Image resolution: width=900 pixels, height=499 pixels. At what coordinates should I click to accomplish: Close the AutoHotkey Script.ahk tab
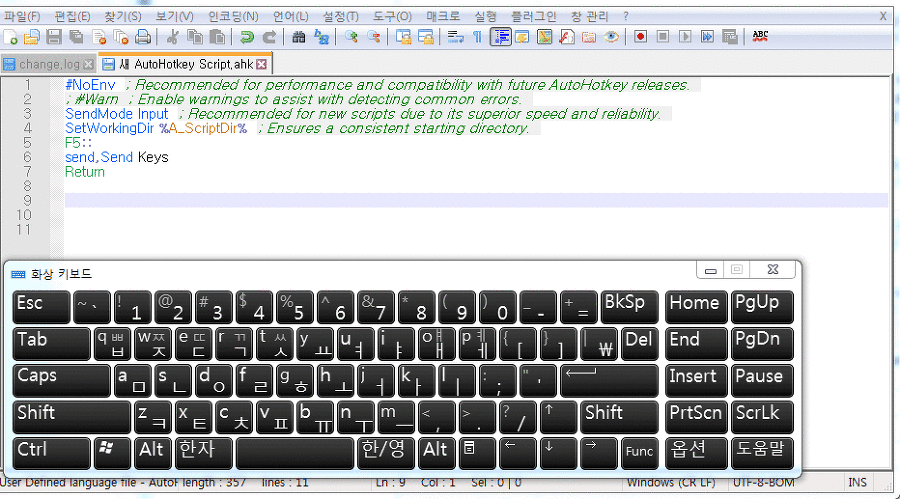pos(262,64)
